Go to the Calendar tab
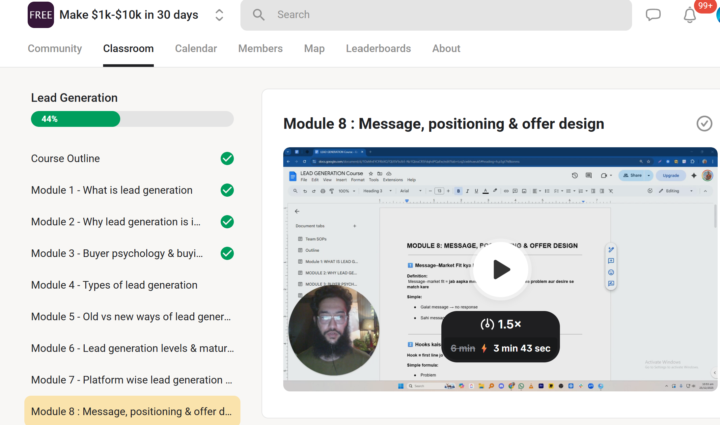The image size is (720, 425). pos(196,49)
